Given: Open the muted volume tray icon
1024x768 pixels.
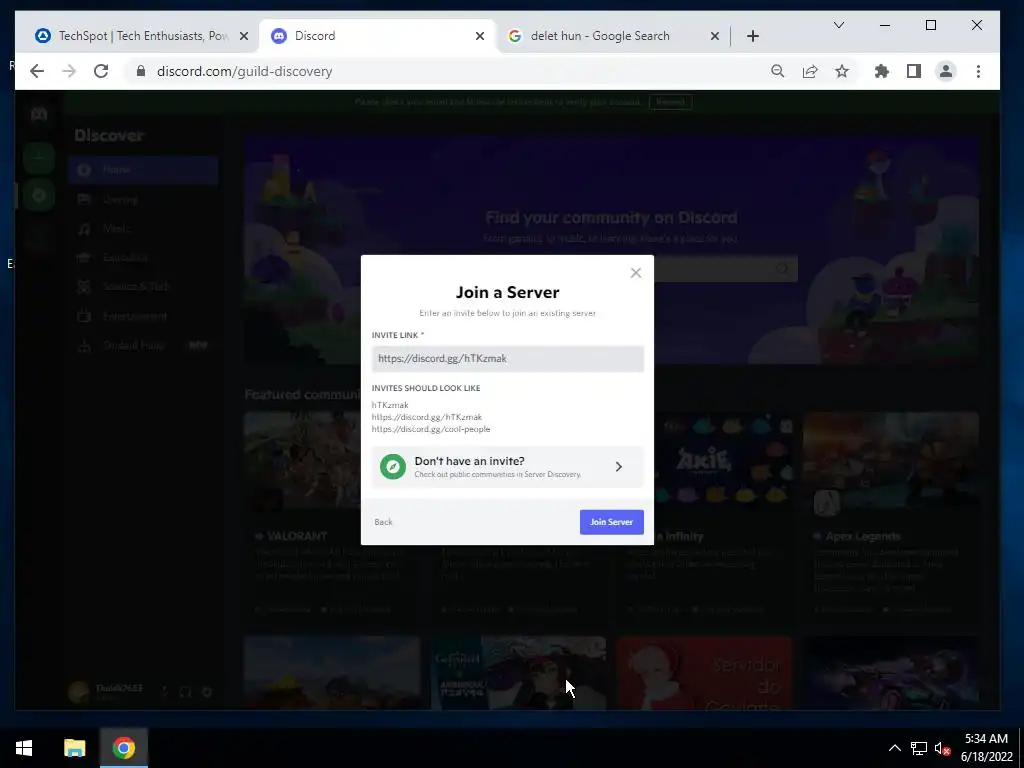Looking at the screenshot, I should 942,748.
